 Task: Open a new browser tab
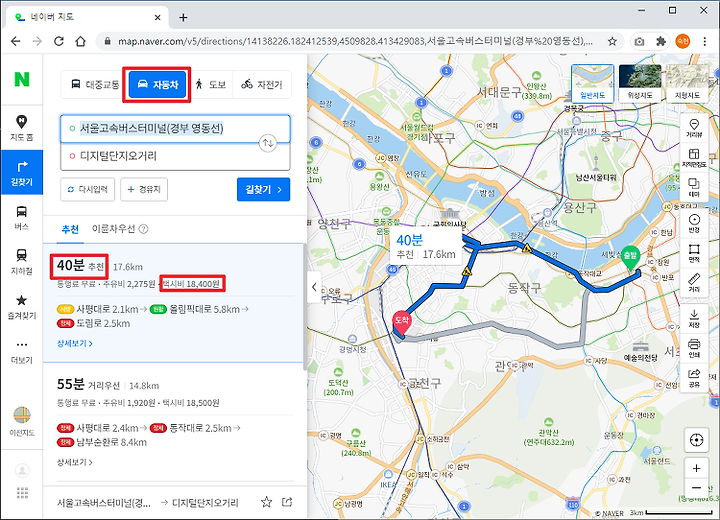(183, 17)
